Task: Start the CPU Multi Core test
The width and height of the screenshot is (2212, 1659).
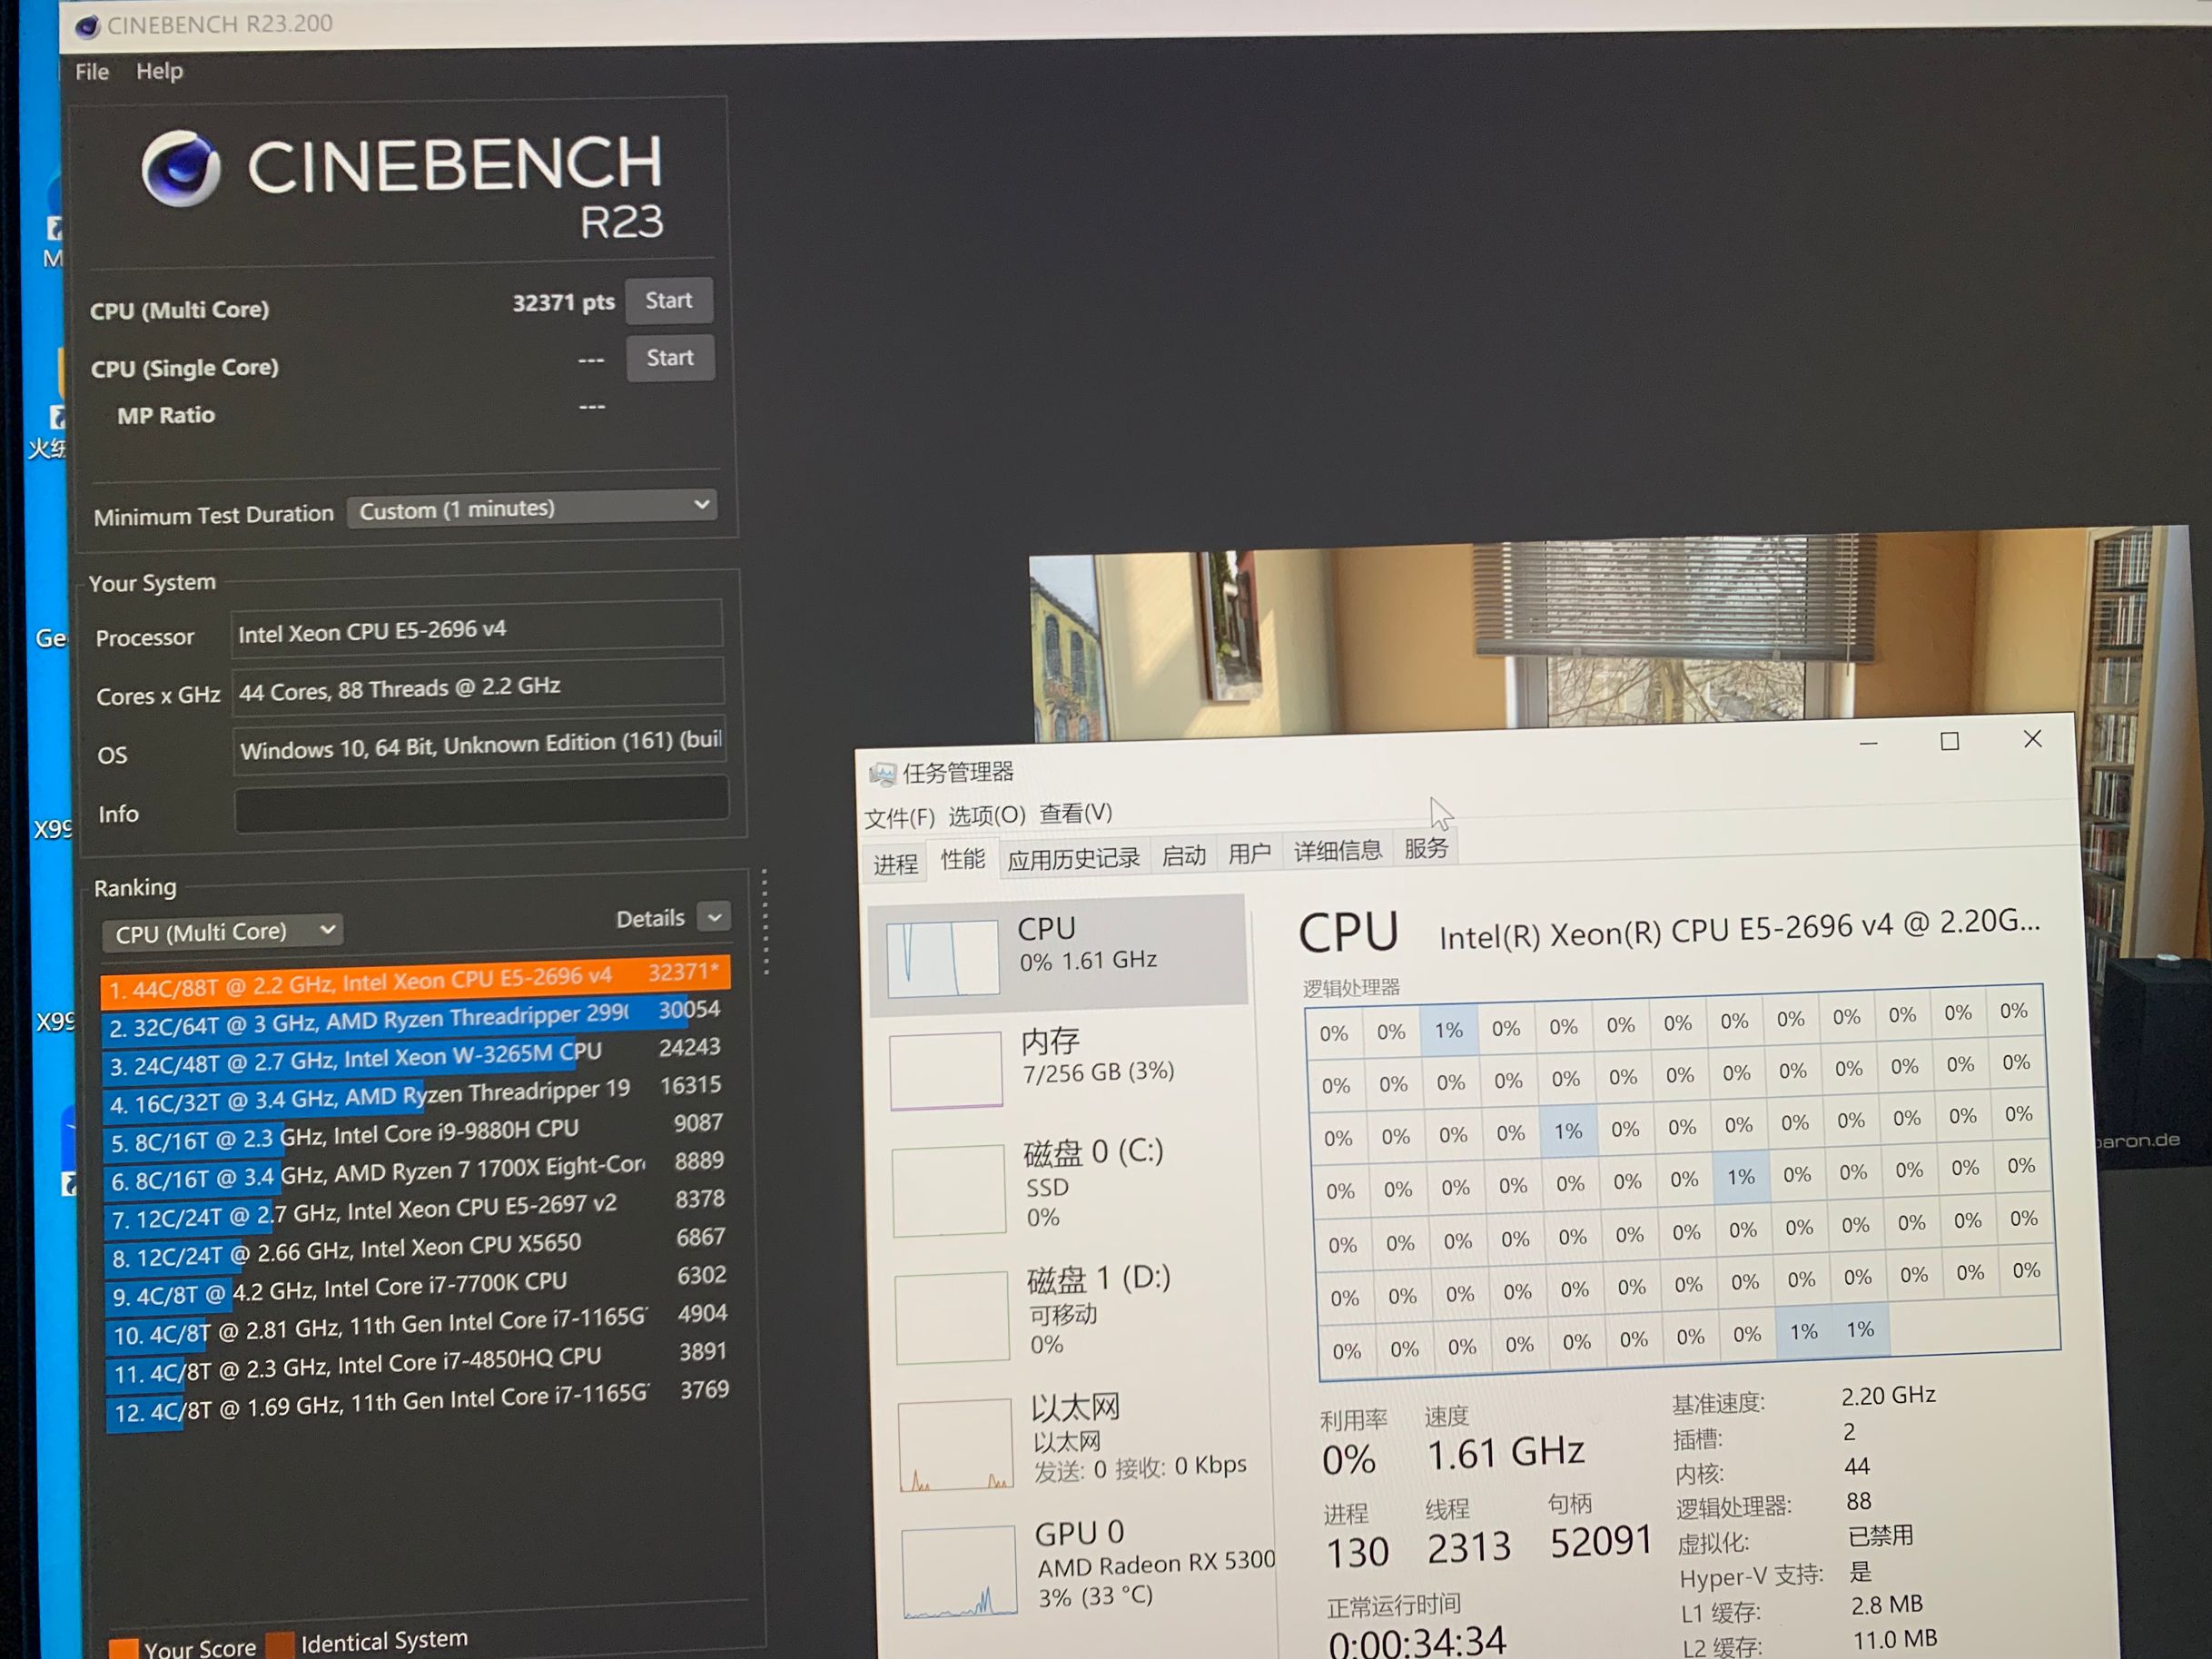Action: tap(669, 301)
